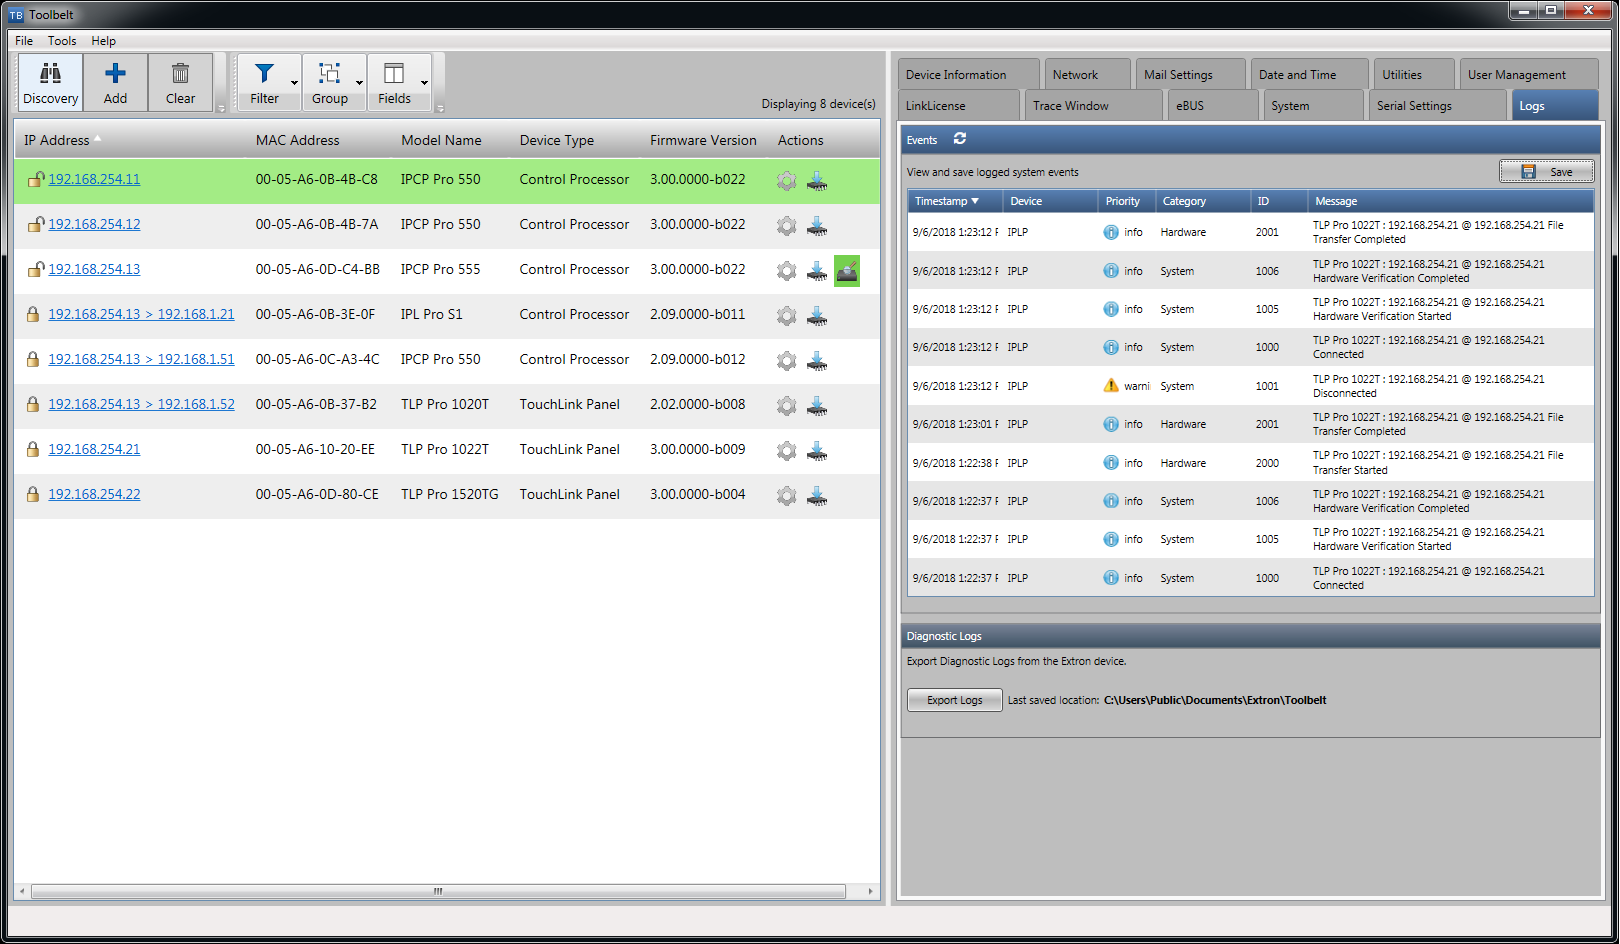This screenshot has height=944, width=1620.
Task: Click the padlock icon beside 192.168.254.21
Action: coord(33,449)
